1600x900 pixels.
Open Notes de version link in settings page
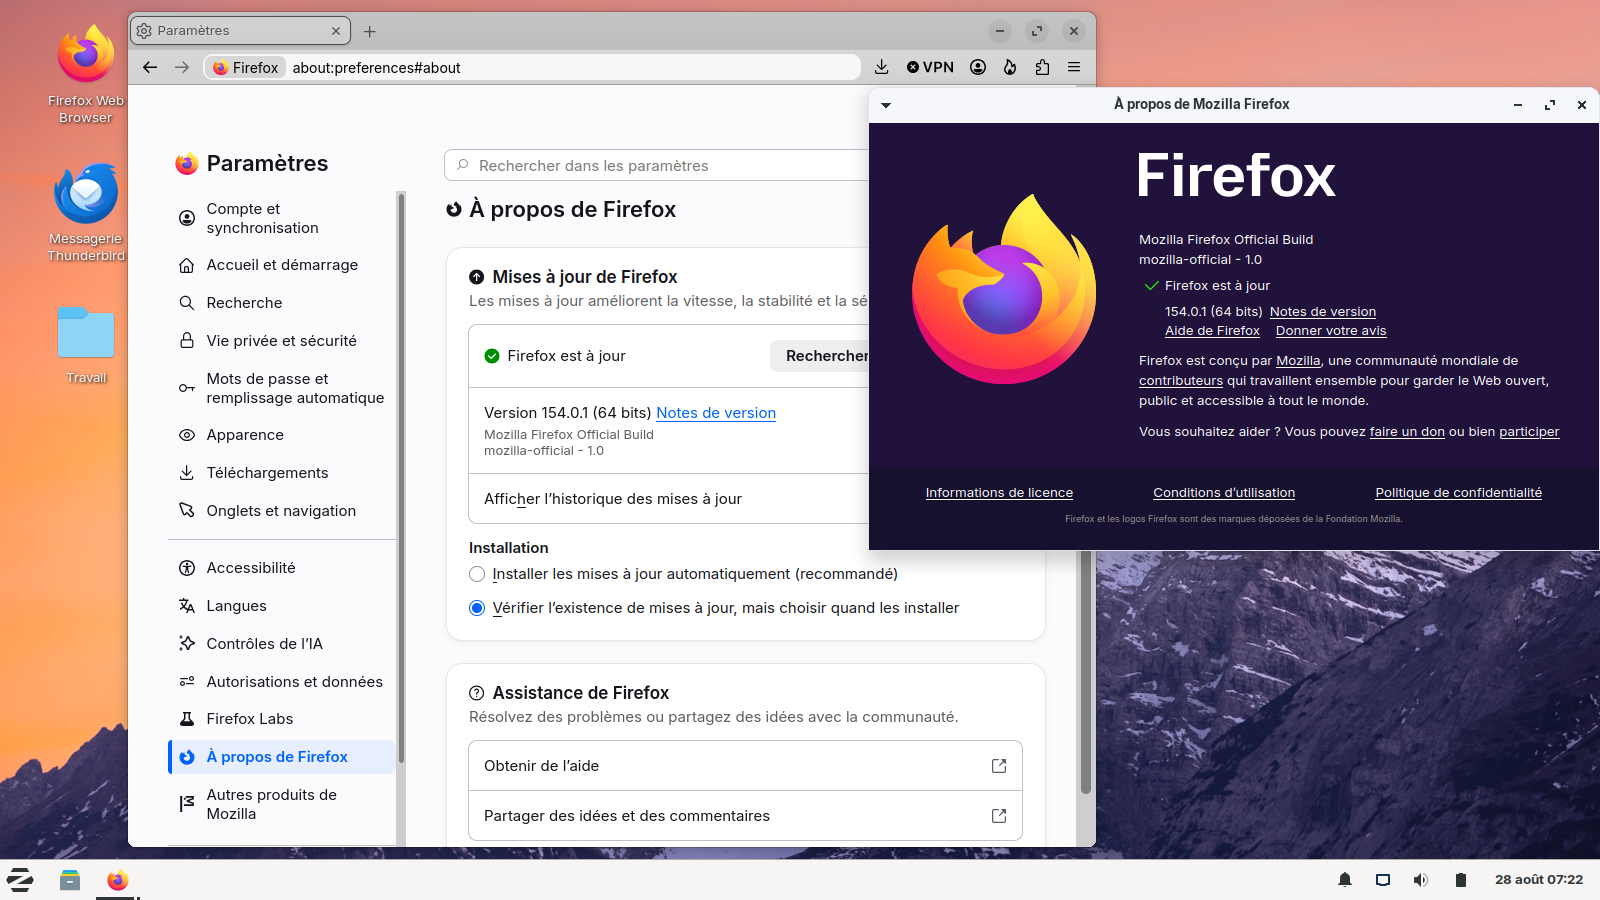pos(716,413)
